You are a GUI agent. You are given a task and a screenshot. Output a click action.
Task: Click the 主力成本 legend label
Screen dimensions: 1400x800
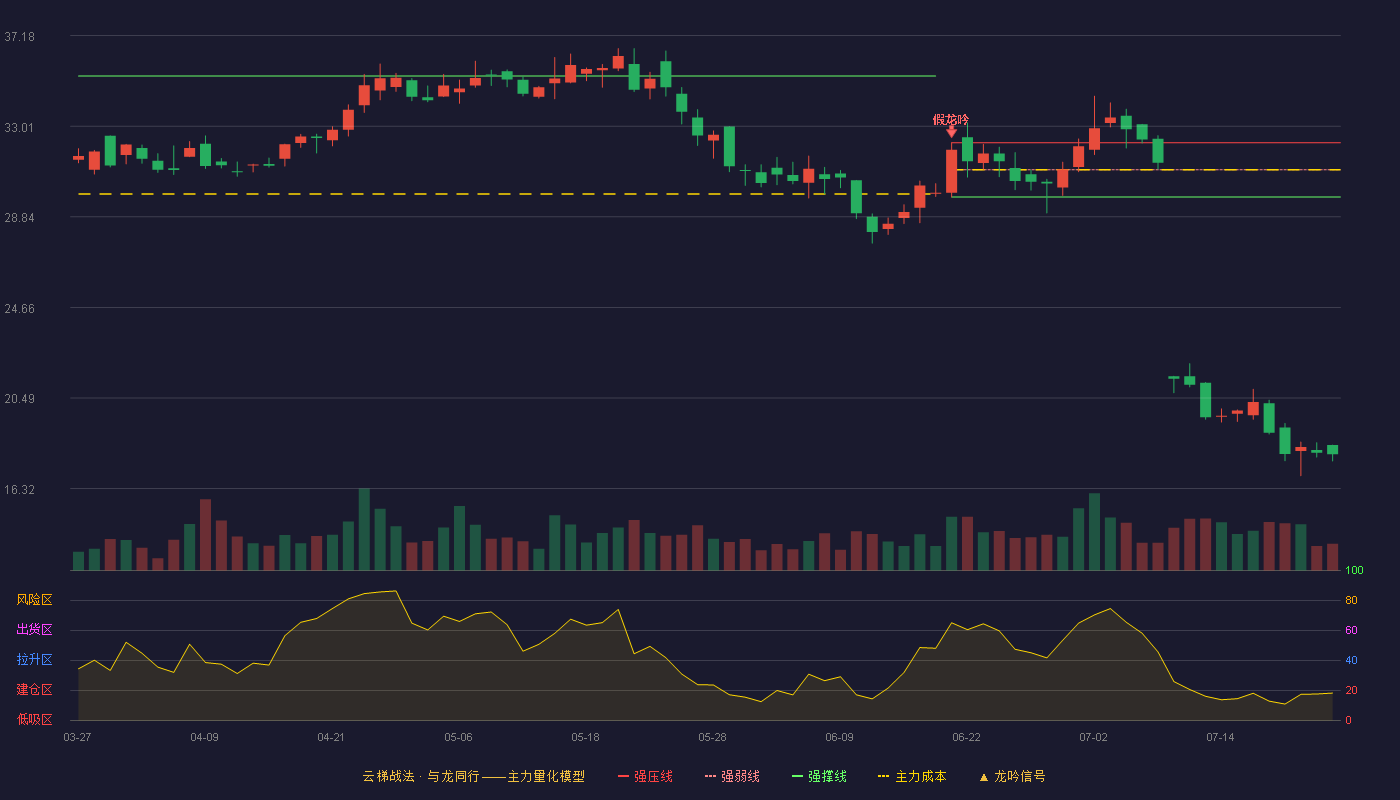coord(920,776)
